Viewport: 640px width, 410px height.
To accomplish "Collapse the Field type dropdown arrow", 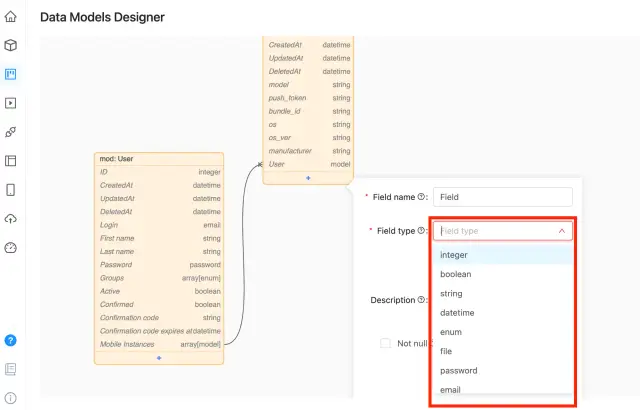I will click(561, 231).
